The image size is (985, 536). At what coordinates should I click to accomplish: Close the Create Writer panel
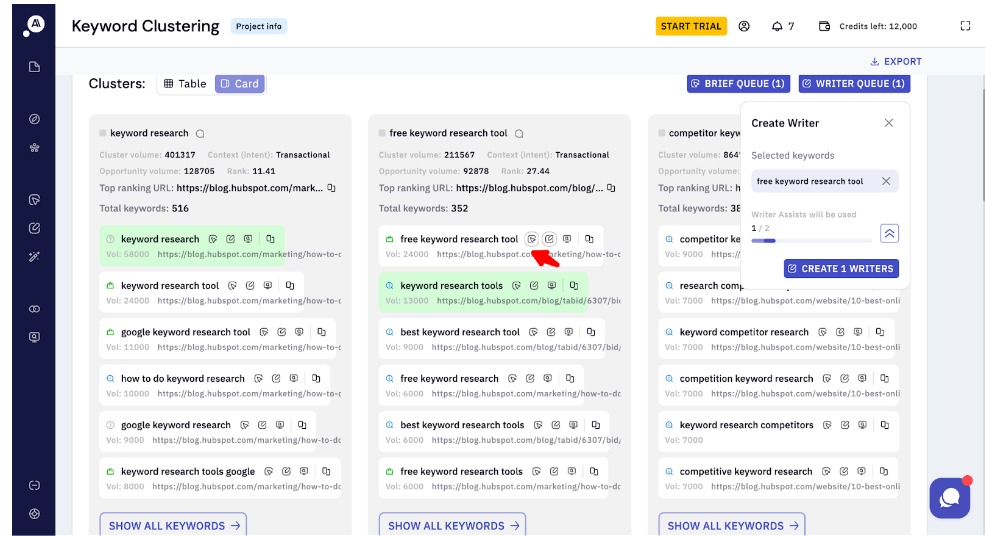click(889, 123)
